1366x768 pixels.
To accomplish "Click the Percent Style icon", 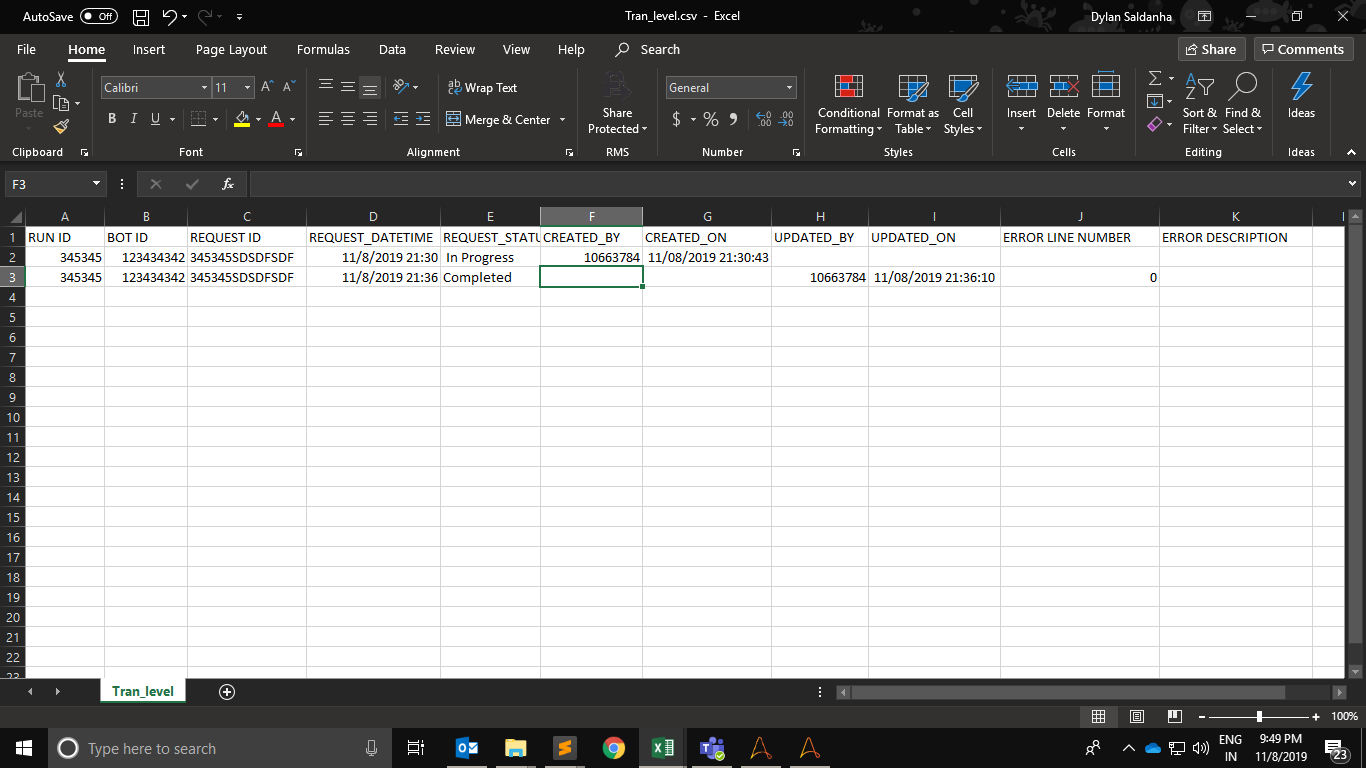I will [711, 119].
